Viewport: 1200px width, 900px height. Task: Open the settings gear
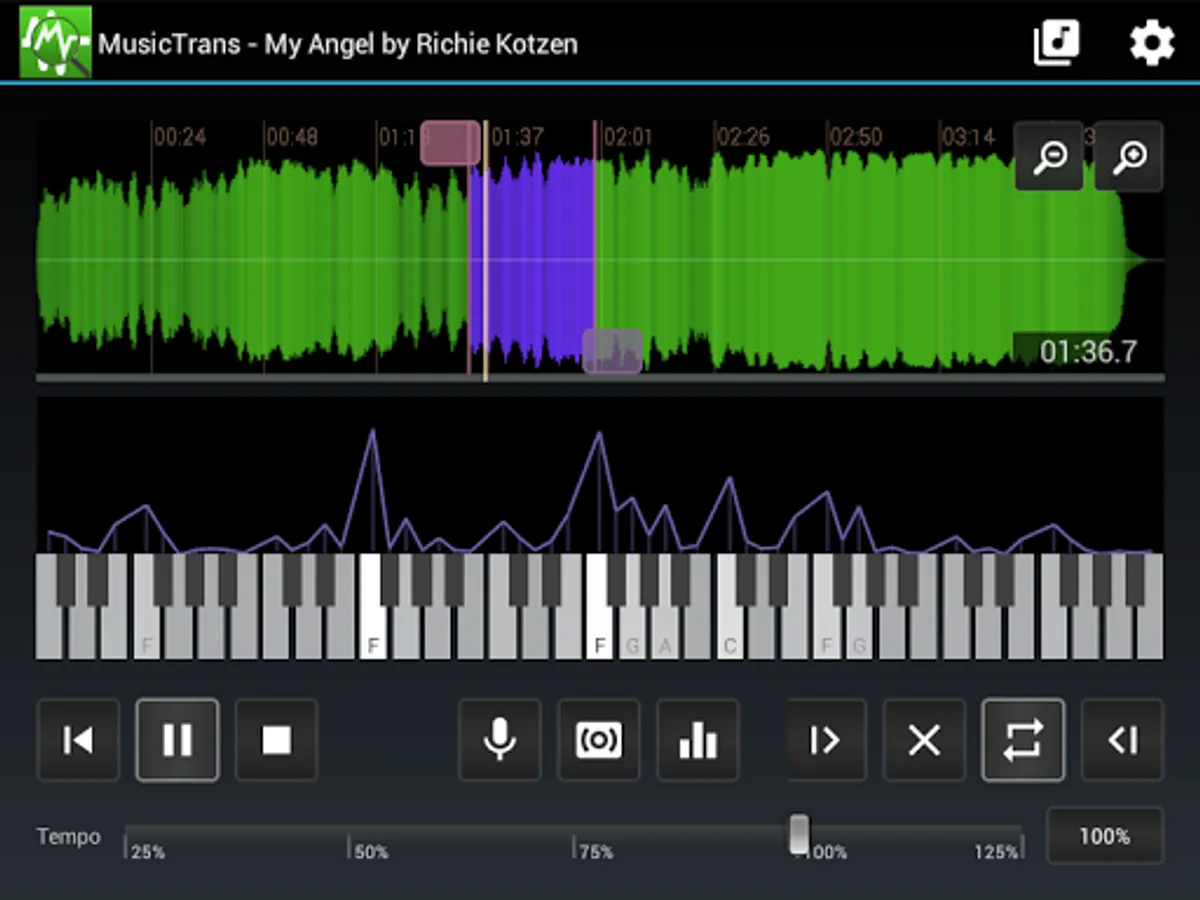coord(1152,44)
